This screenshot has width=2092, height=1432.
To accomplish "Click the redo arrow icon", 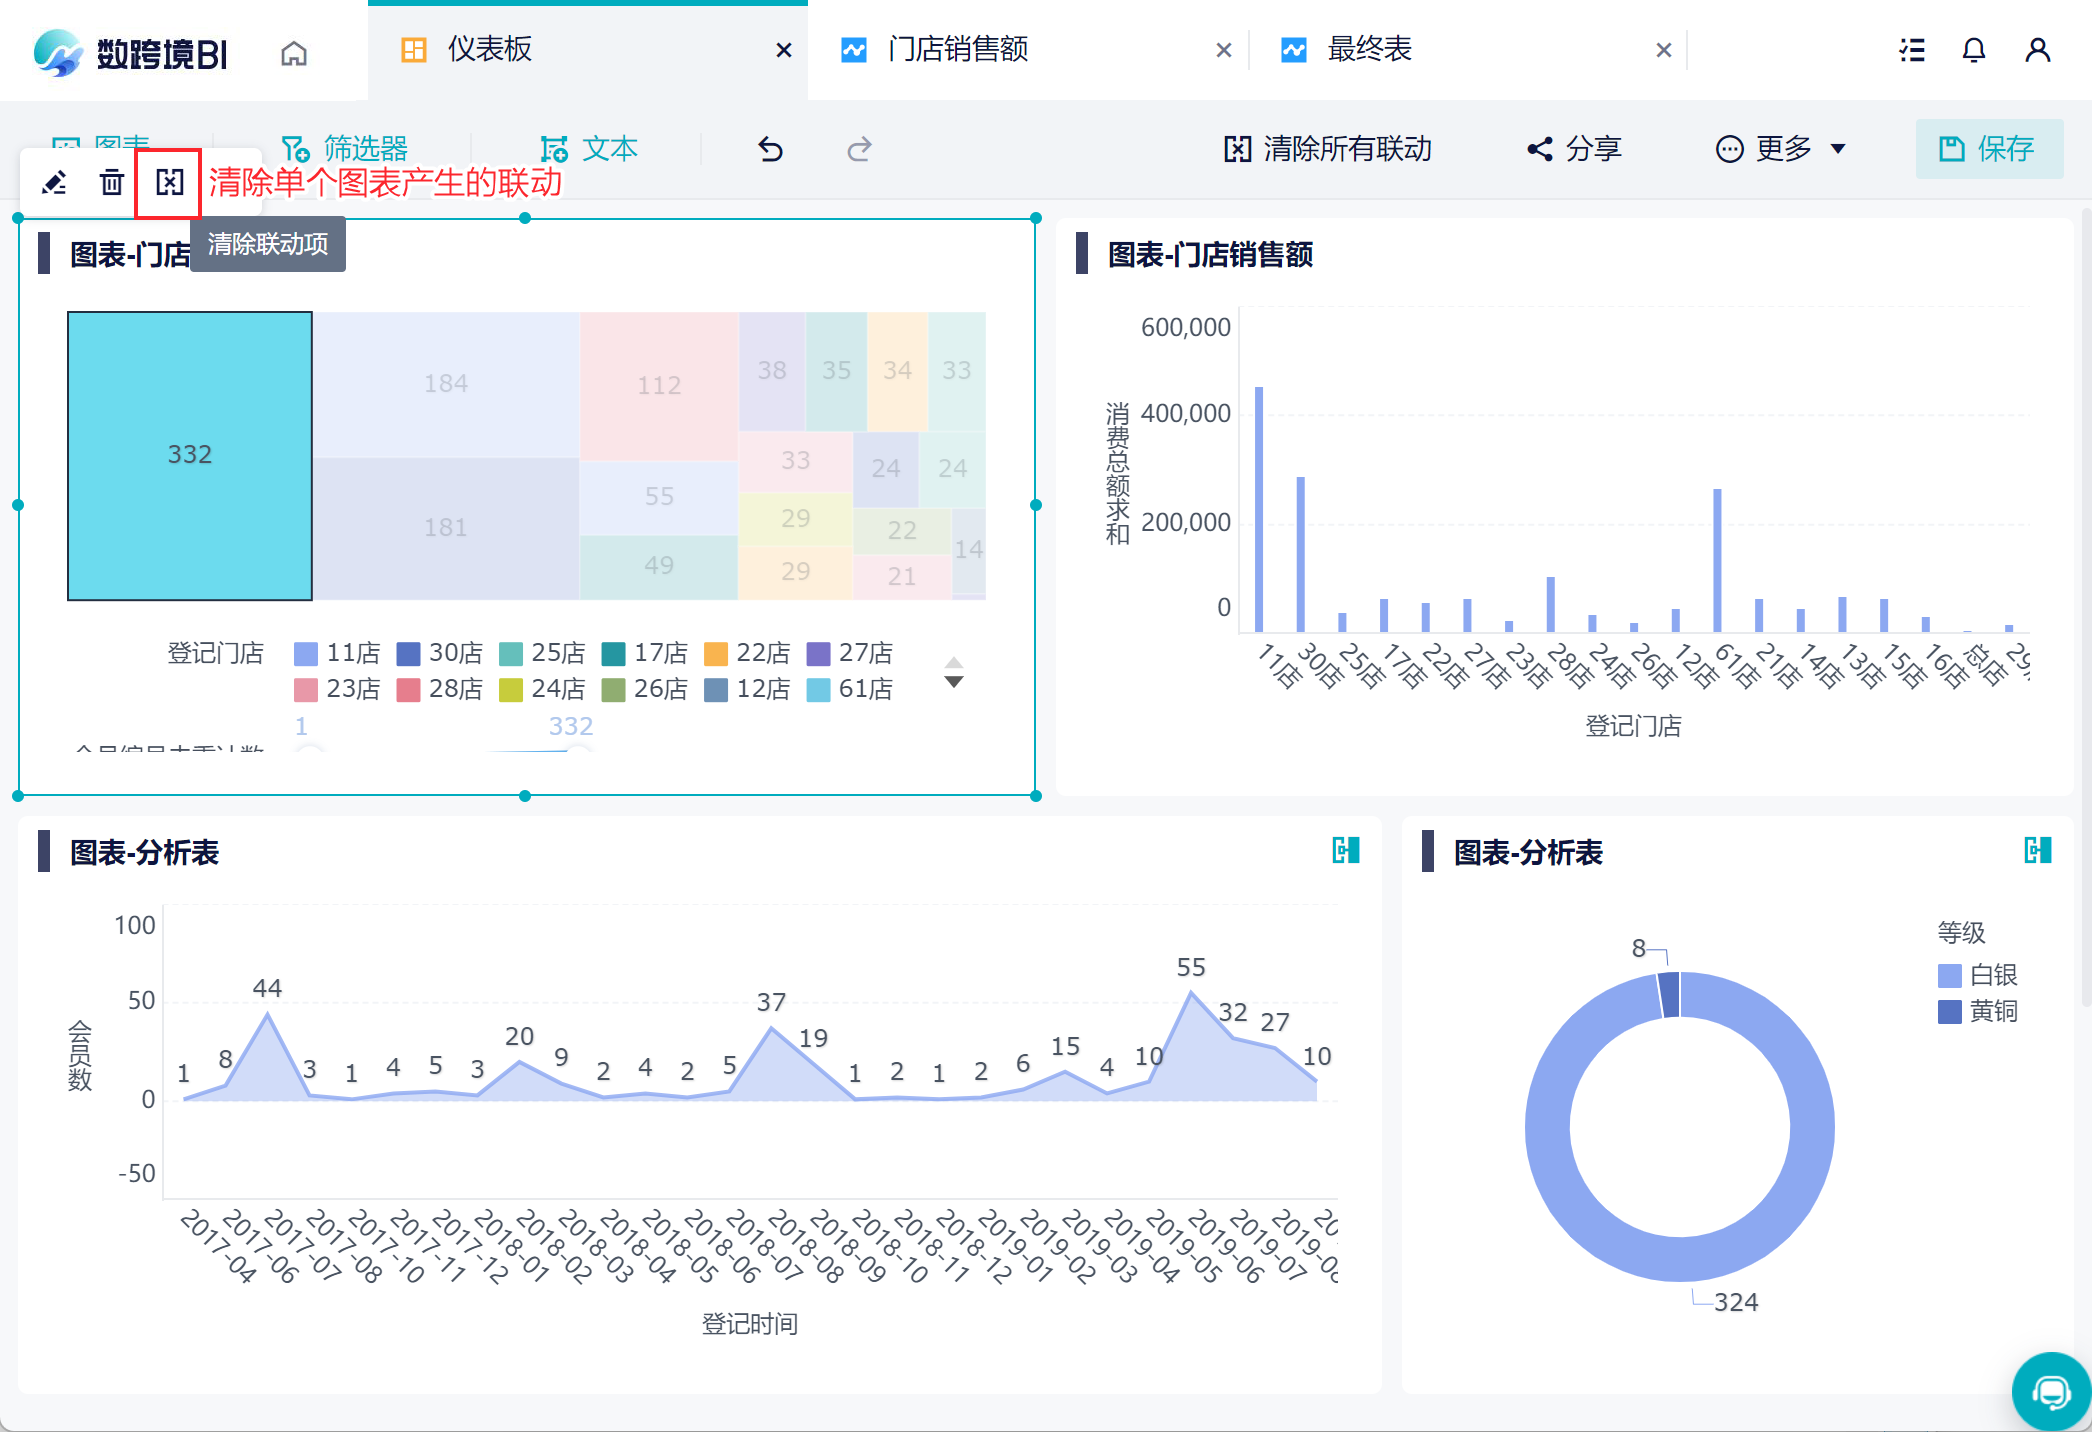I will tap(859, 150).
